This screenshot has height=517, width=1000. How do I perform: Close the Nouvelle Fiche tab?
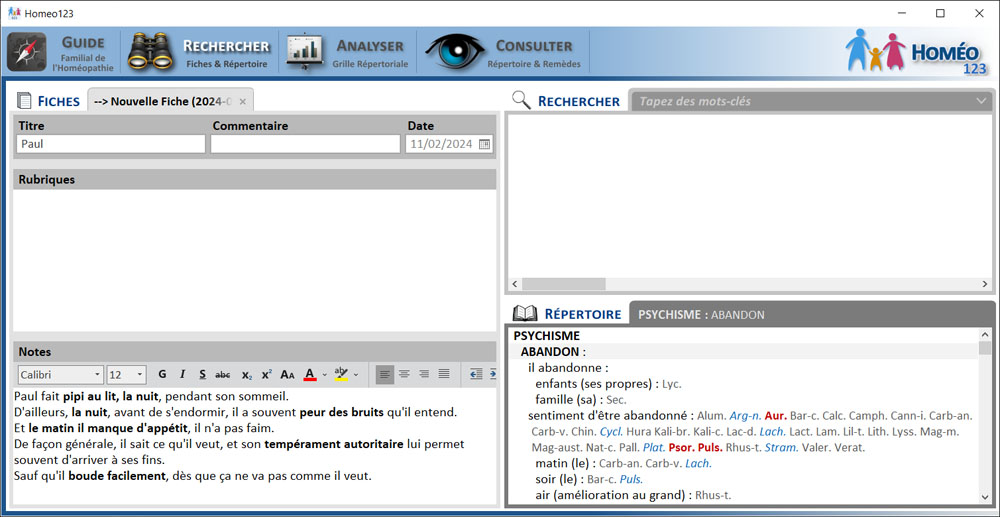click(x=242, y=101)
